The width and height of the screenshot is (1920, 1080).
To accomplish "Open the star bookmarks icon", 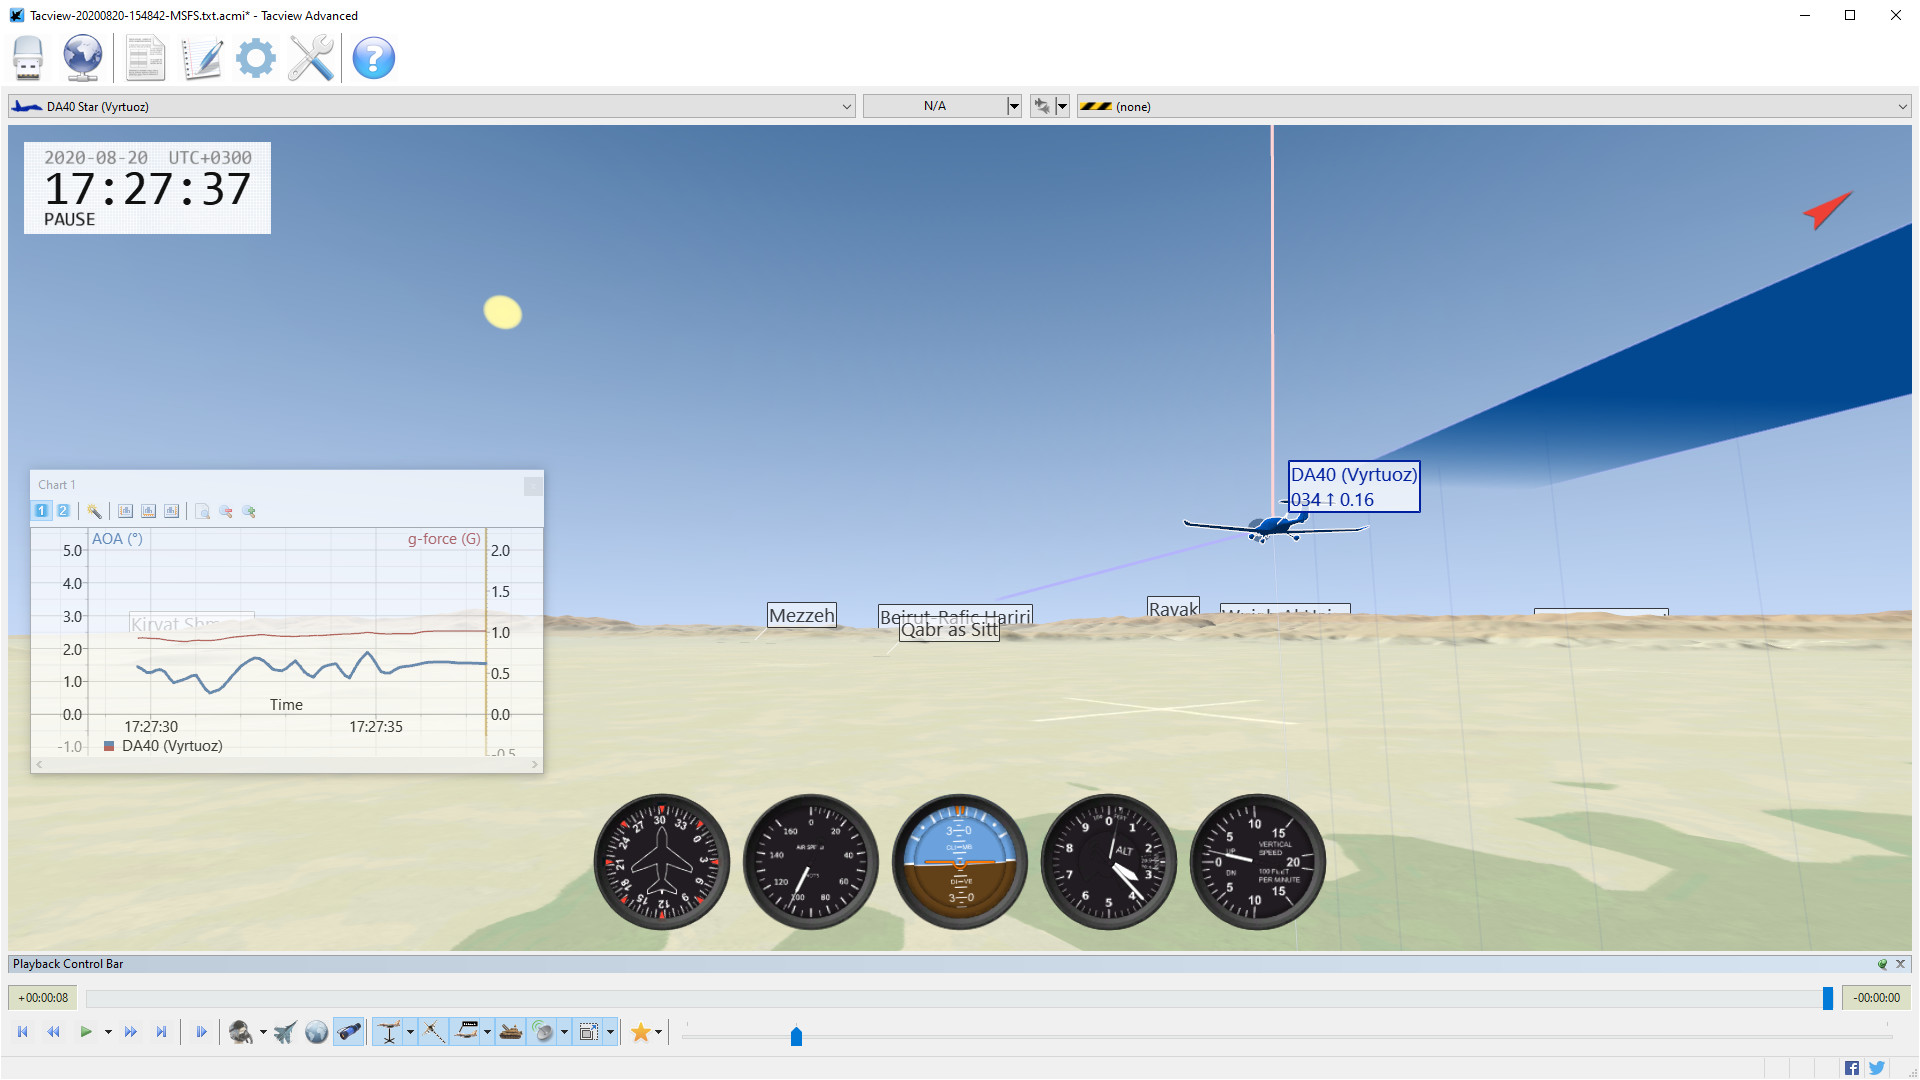I will click(641, 1031).
